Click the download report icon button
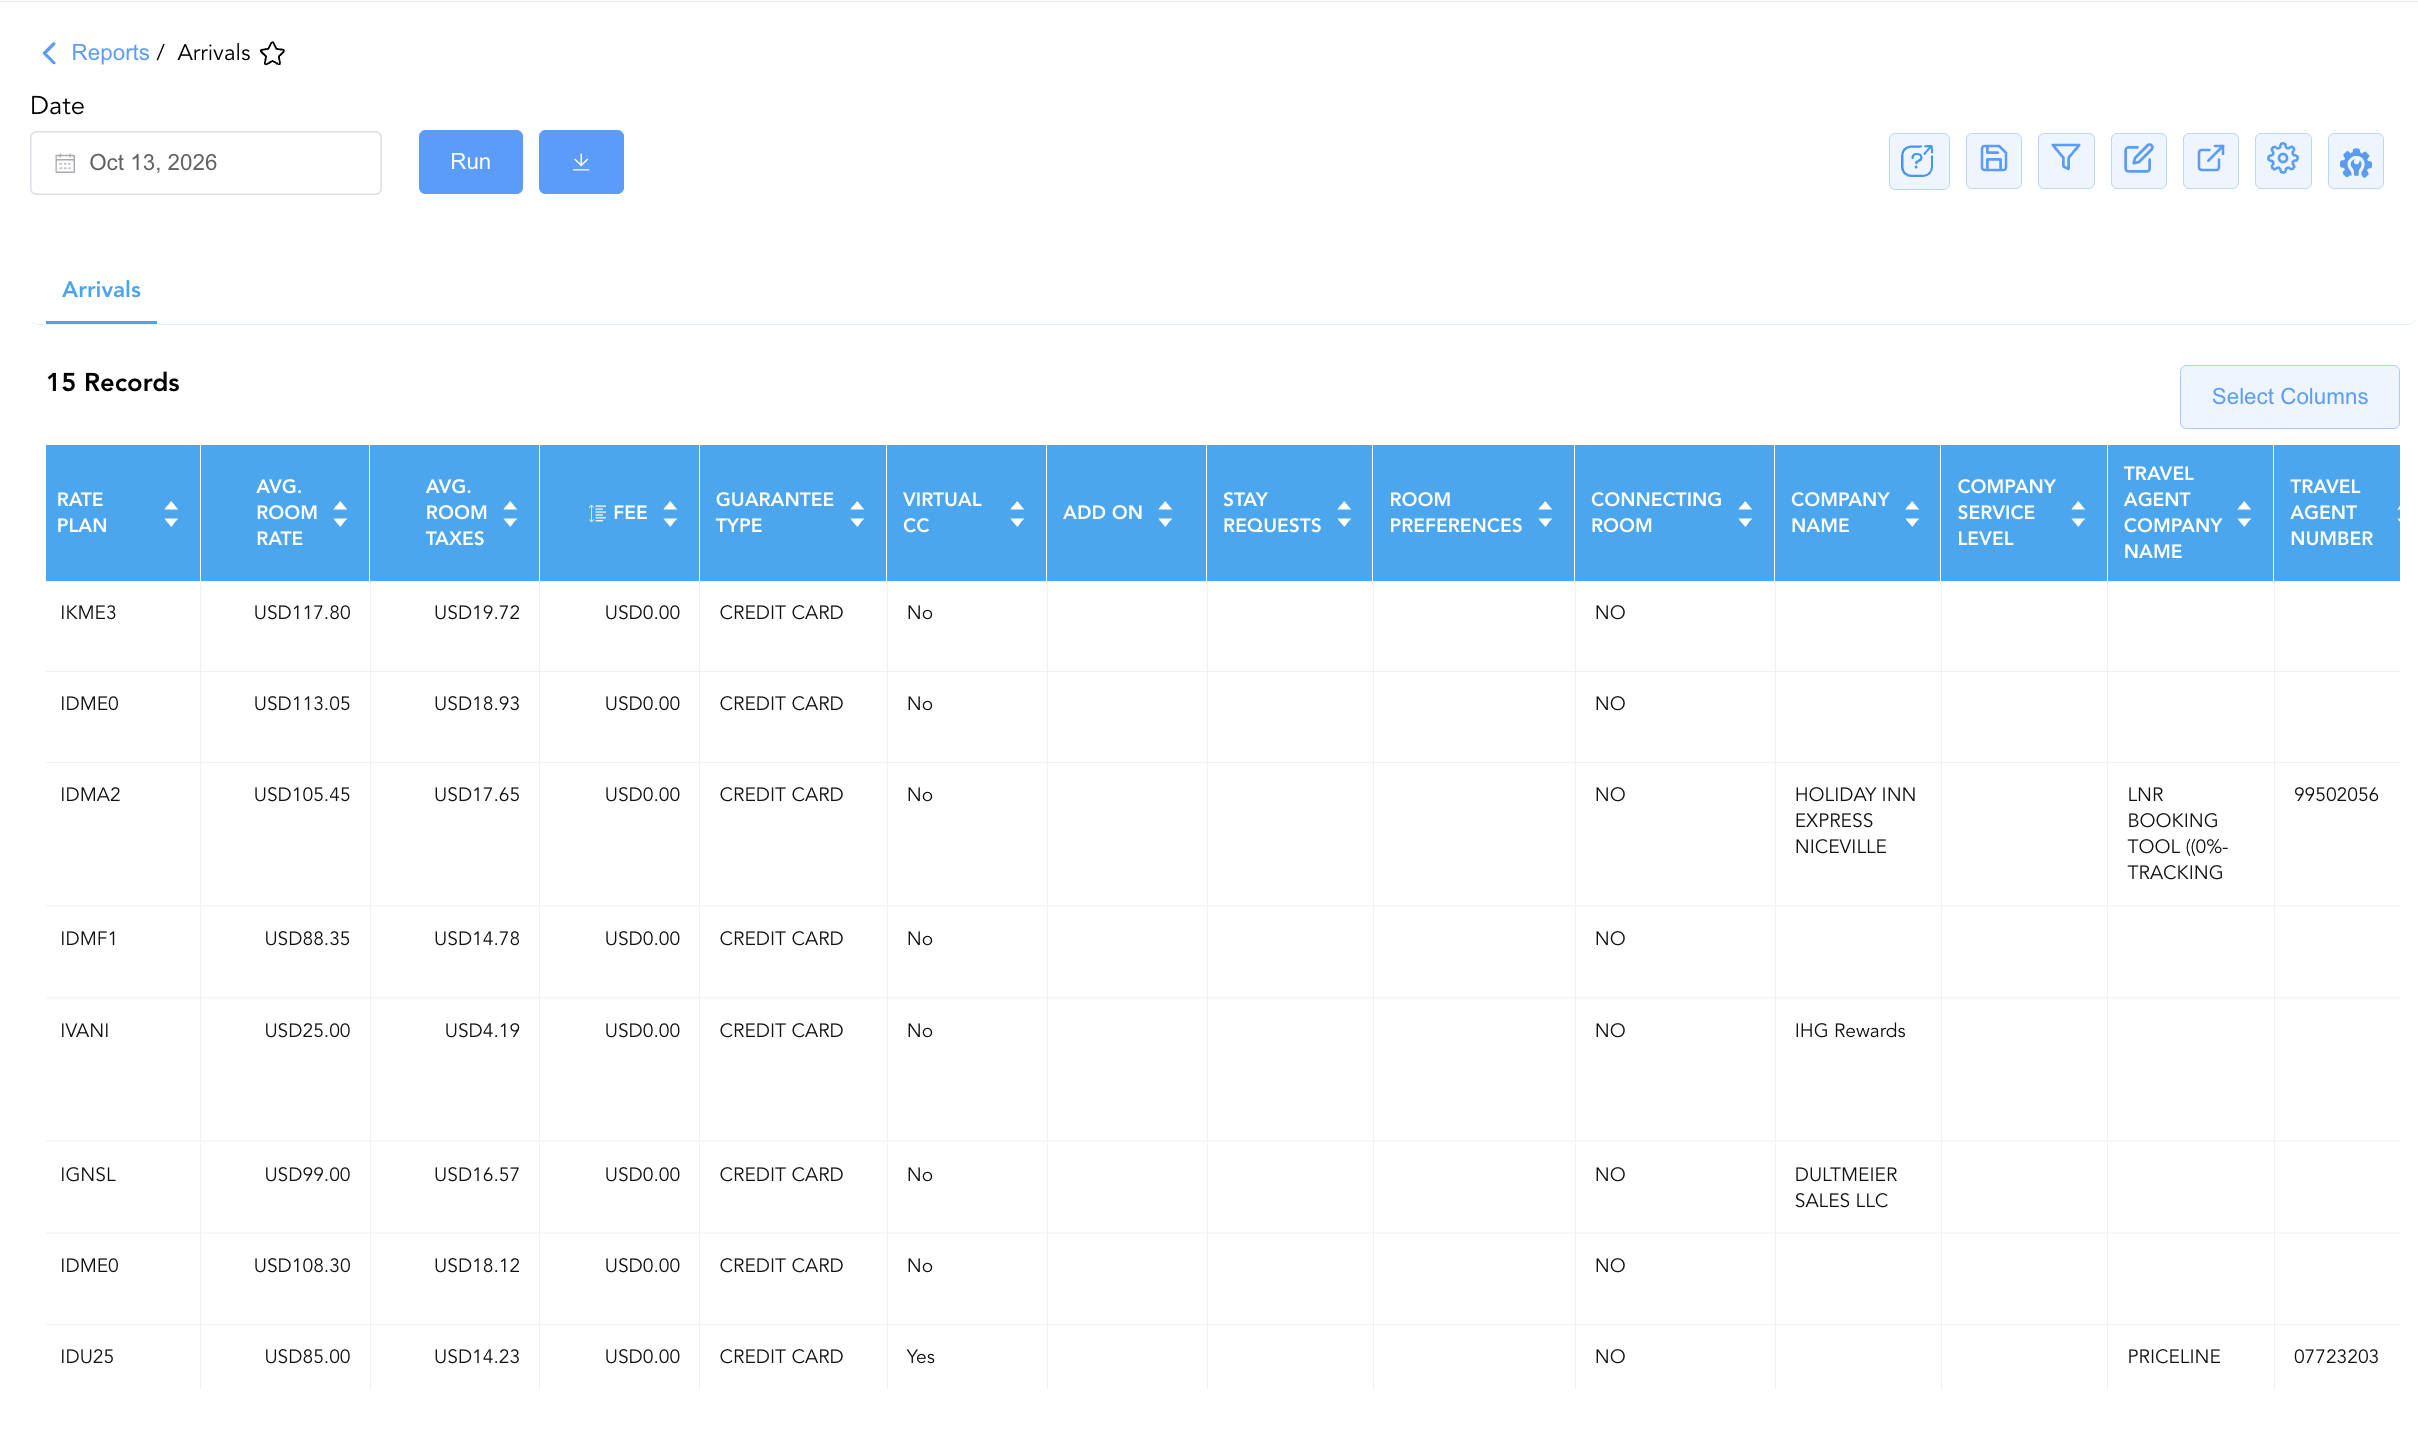Viewport: 2418px width, 1434px height. tap(581, 162)
